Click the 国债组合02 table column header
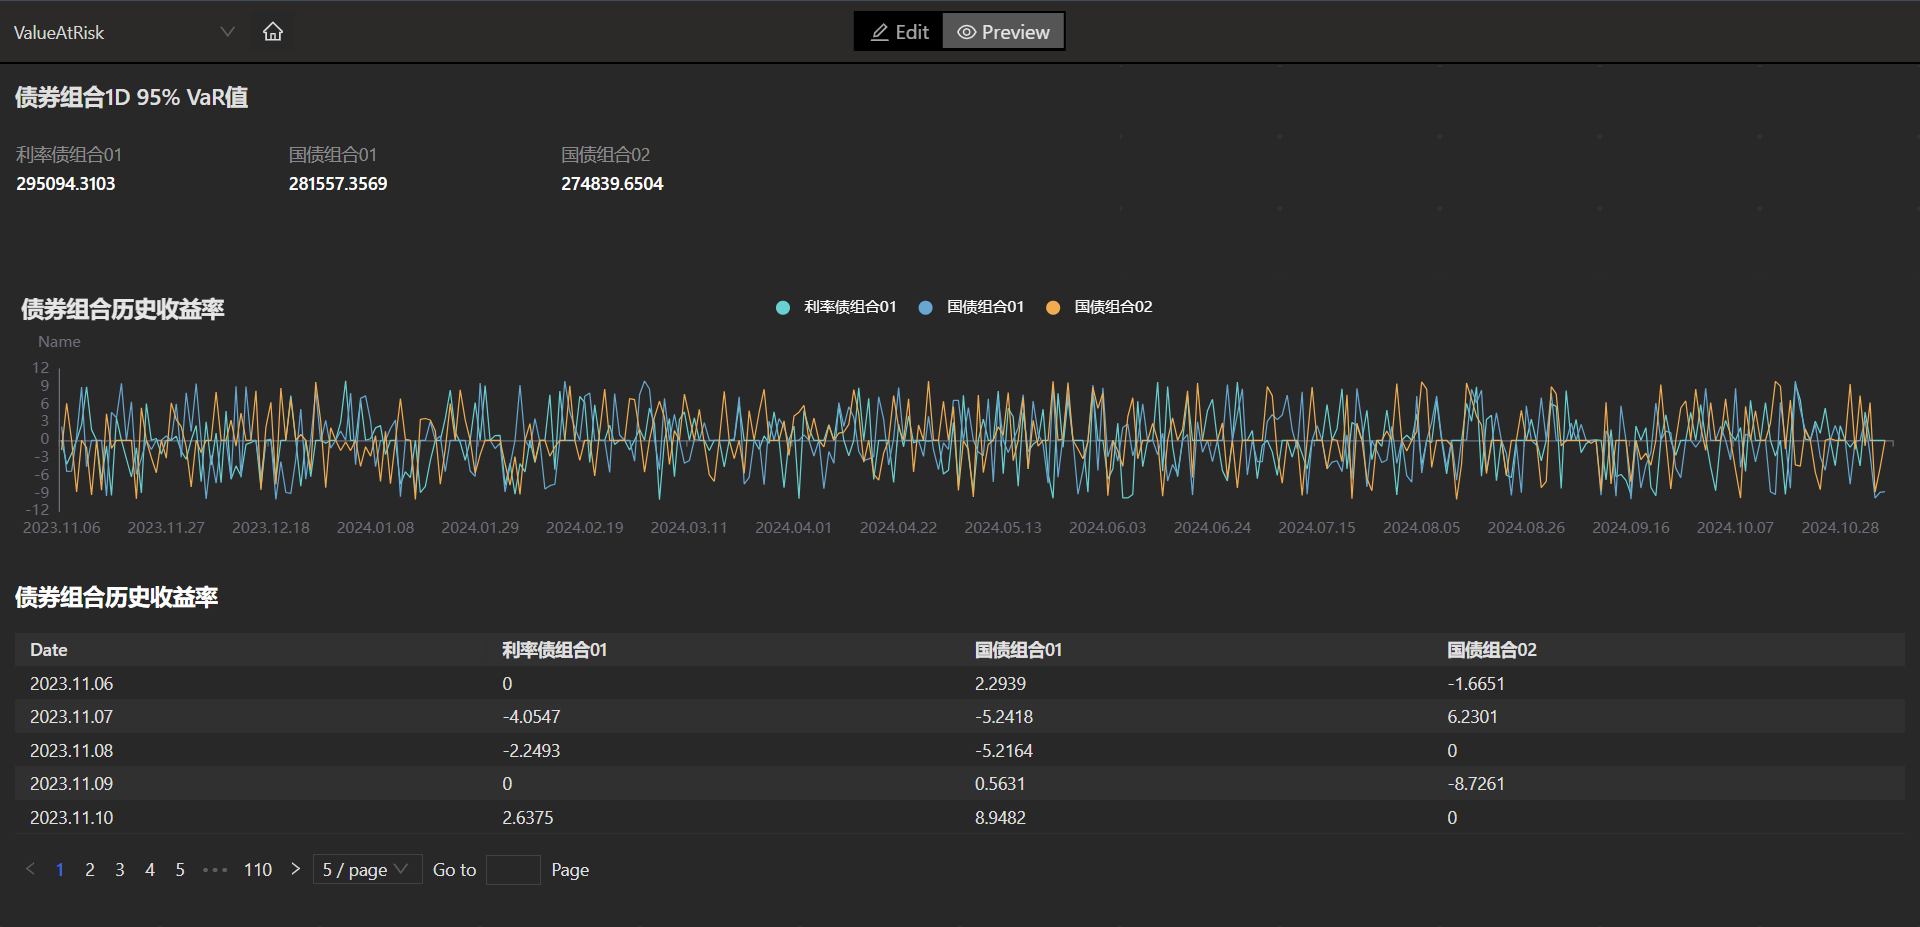This screenshot has width=1920, height=927. [x=1491, y=650]
